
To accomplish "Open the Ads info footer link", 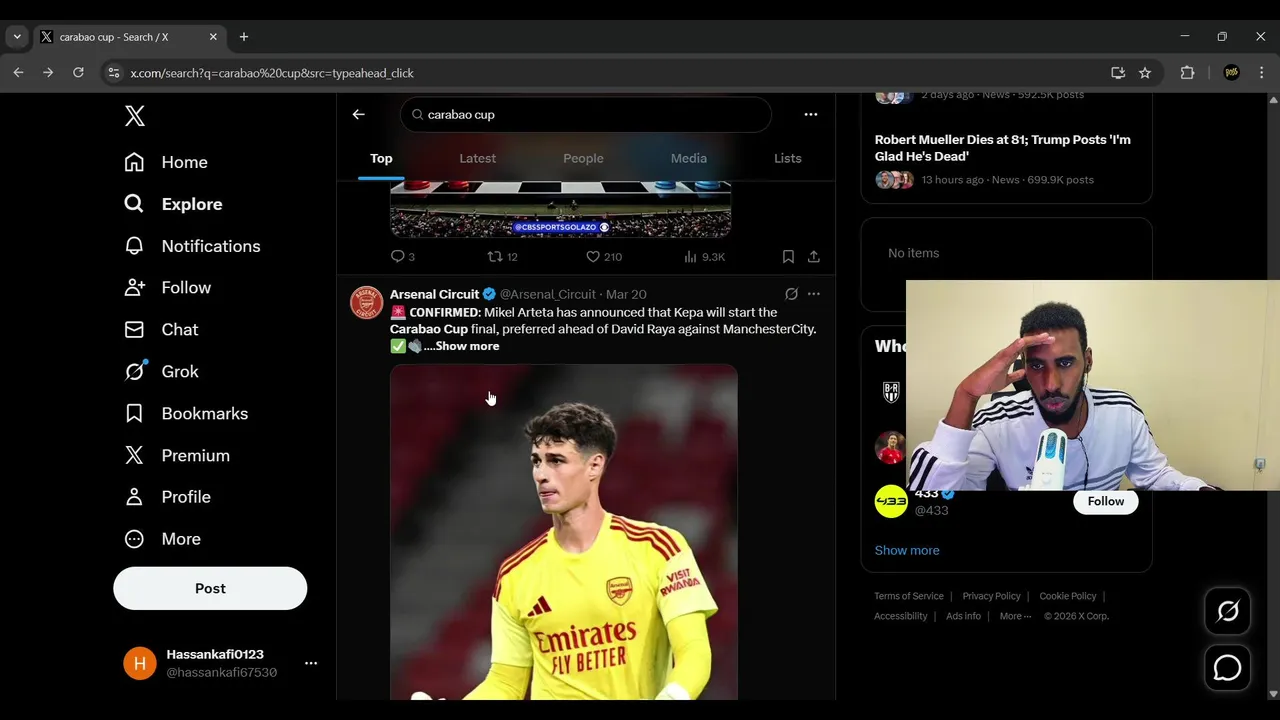I will click(x=964, y=616).
